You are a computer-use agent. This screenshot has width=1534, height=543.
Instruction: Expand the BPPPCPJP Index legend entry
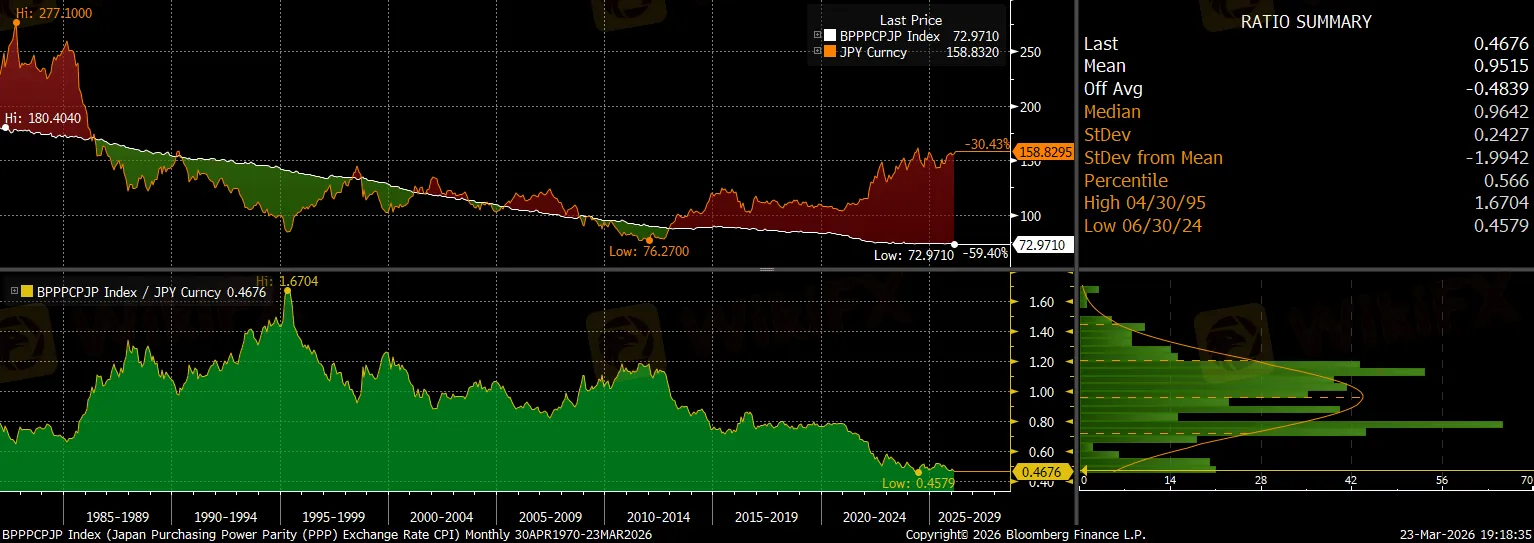pos(817,36)
